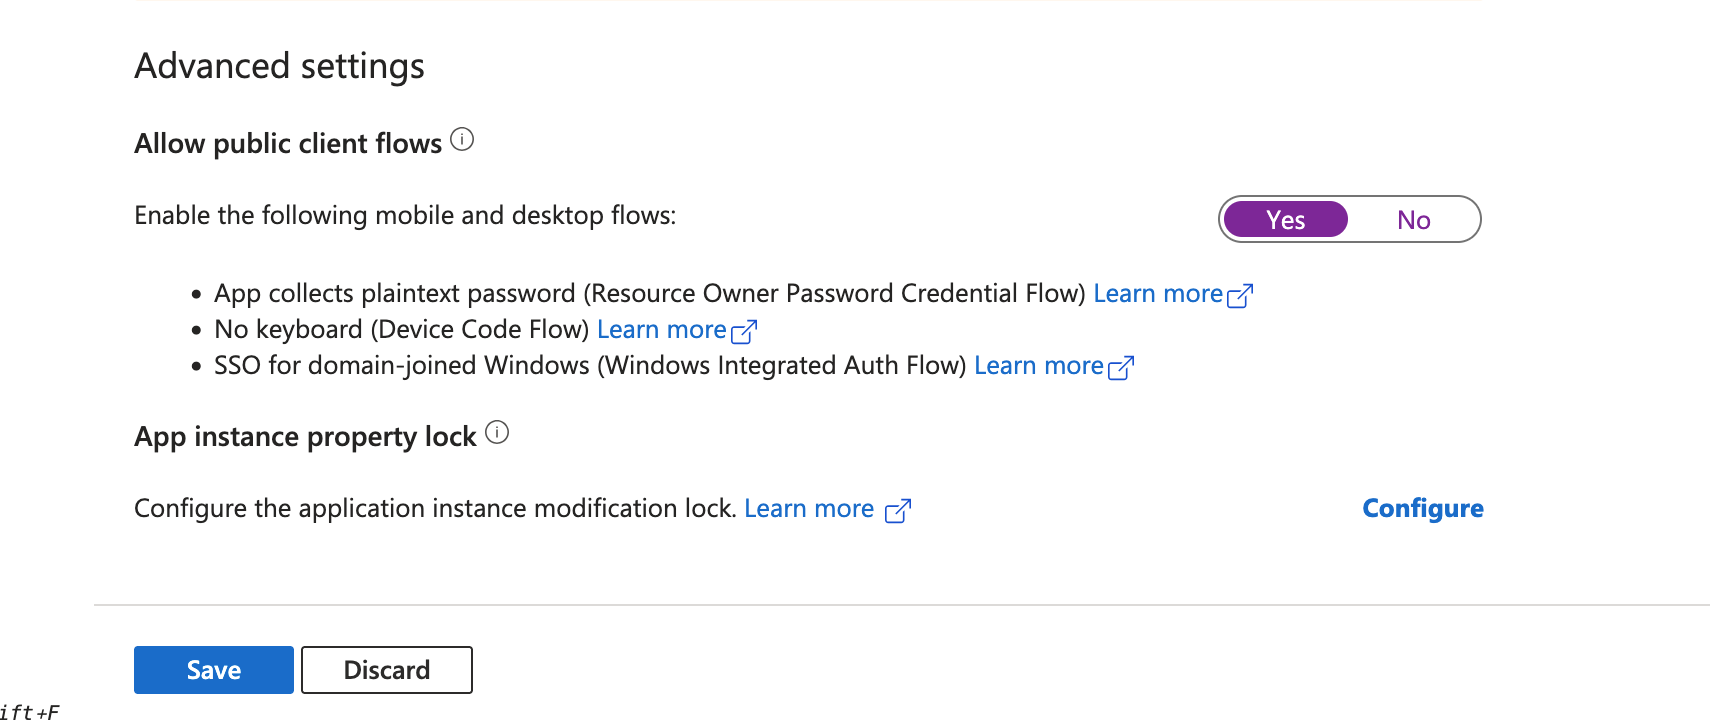Click external-link icon after Windows Integrated Auth Learn more
This screenshot has width=1710, height=728.
(1121, 367)
